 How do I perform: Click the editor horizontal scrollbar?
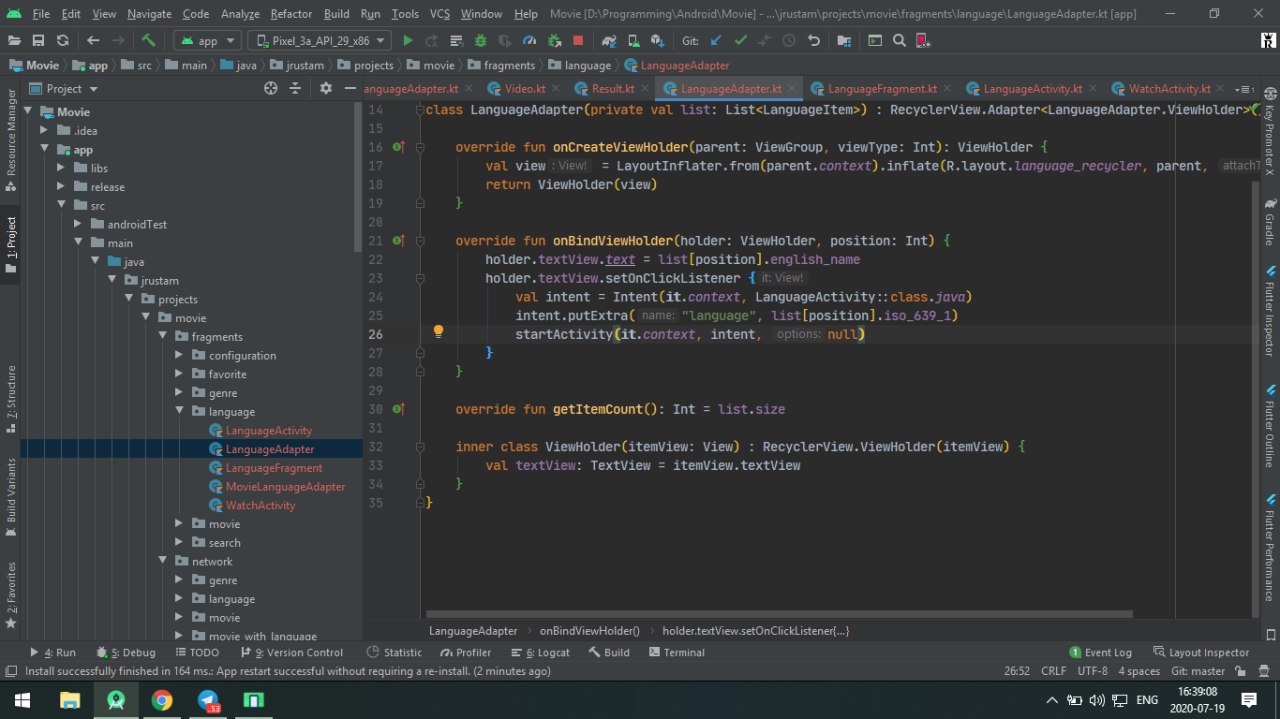(778, 614)
